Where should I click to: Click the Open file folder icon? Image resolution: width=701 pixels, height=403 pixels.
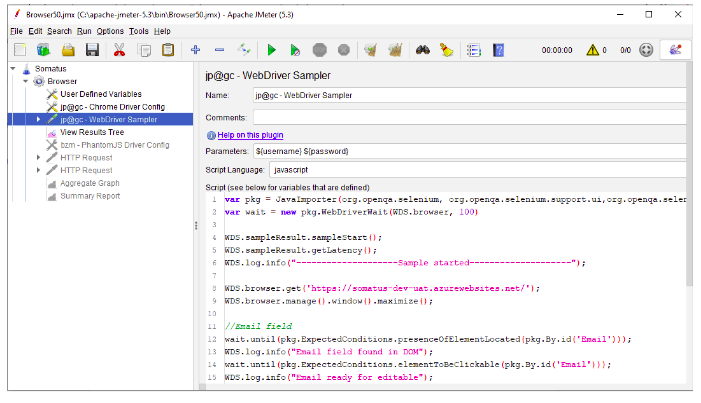(x=68, y=50)
